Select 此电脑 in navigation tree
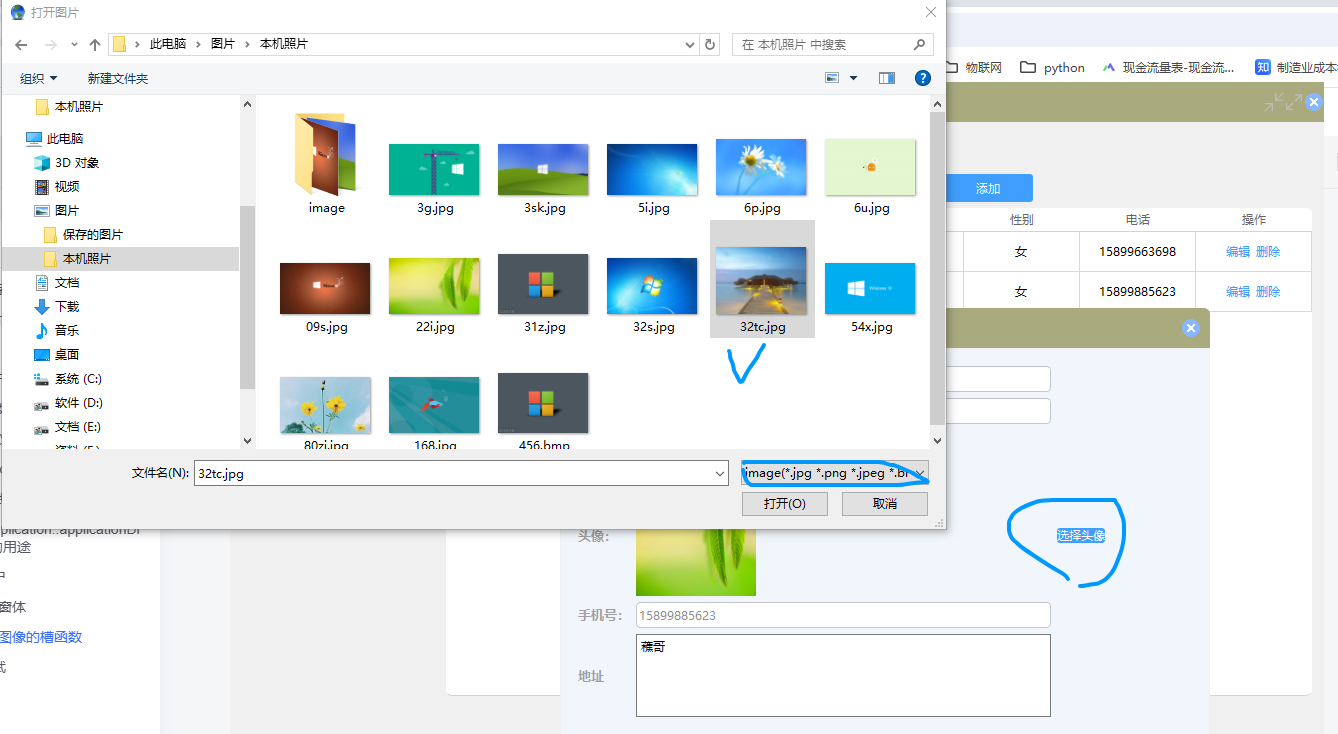This screenshot has height=734, width=1338. [55, 139]
